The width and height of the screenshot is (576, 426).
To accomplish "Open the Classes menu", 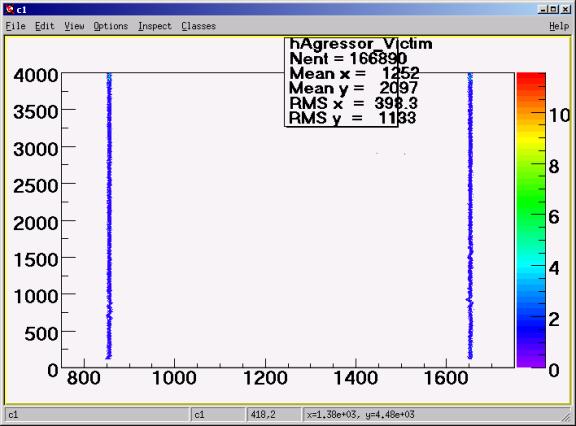I will (x=198, y=26).
